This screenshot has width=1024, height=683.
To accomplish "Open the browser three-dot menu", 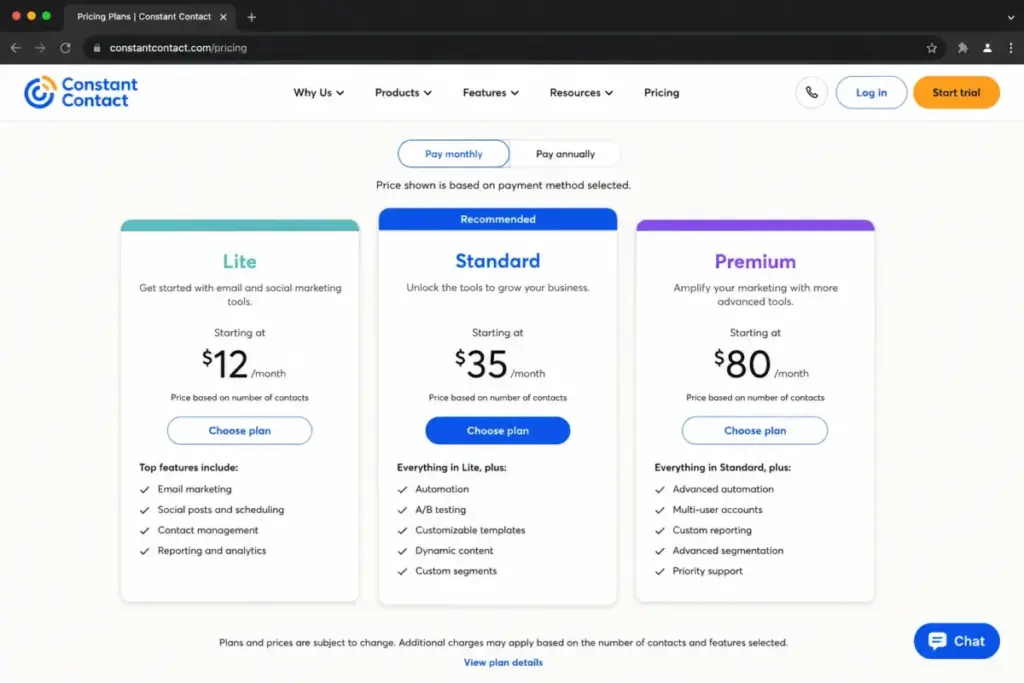I will coord(1010,48).
